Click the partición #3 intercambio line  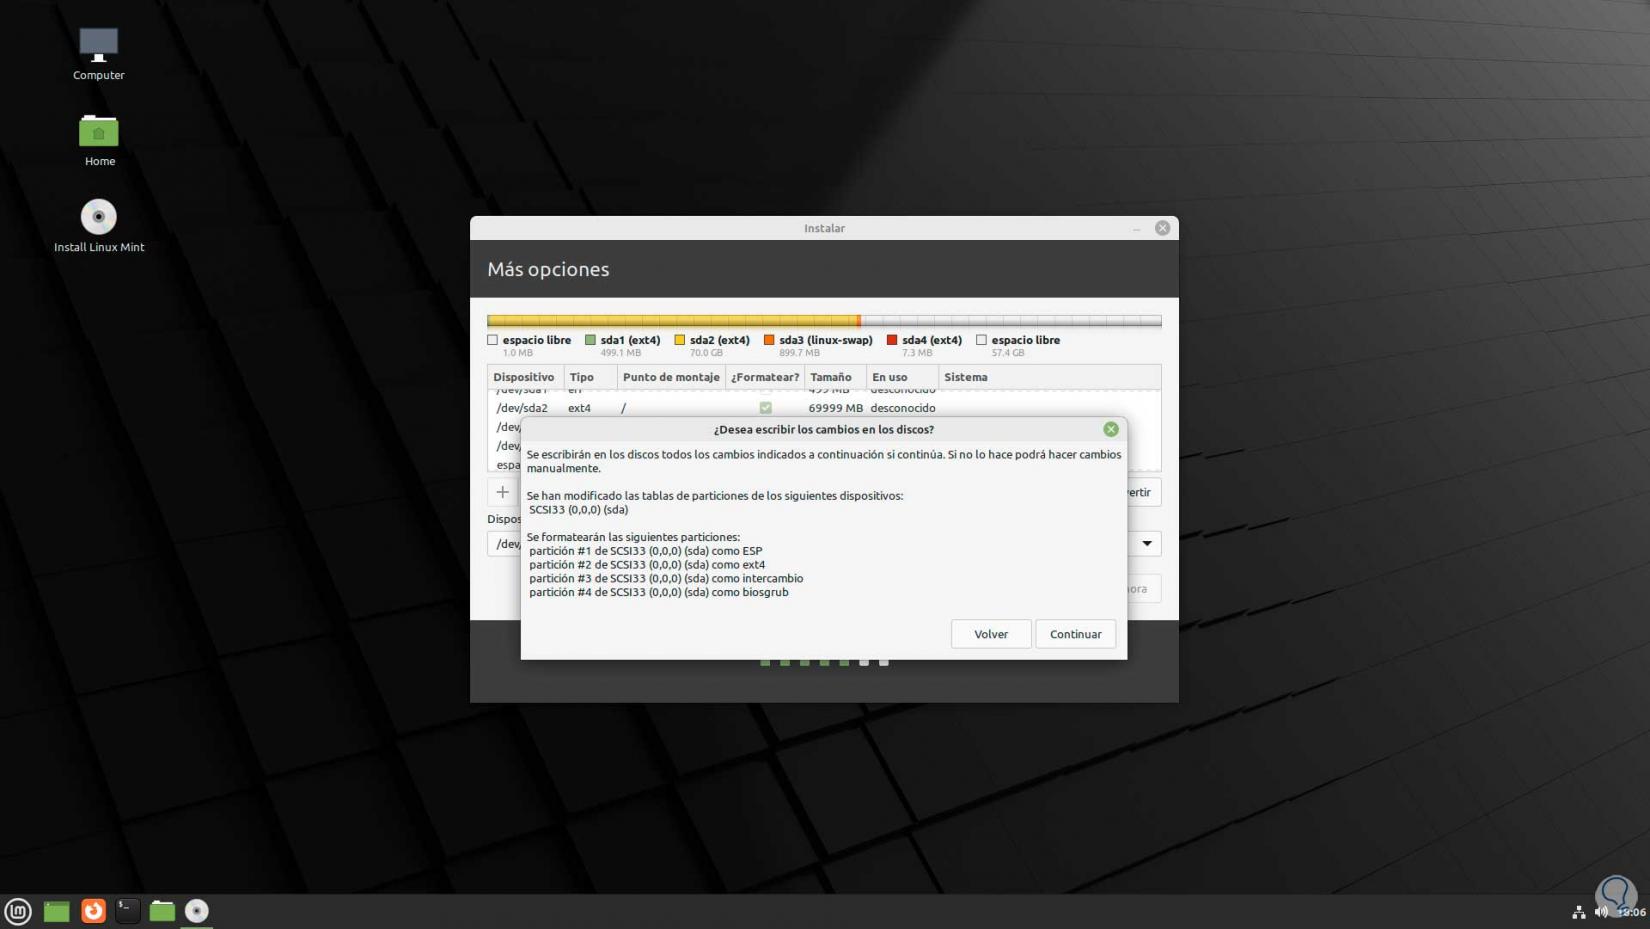[666, 579]
